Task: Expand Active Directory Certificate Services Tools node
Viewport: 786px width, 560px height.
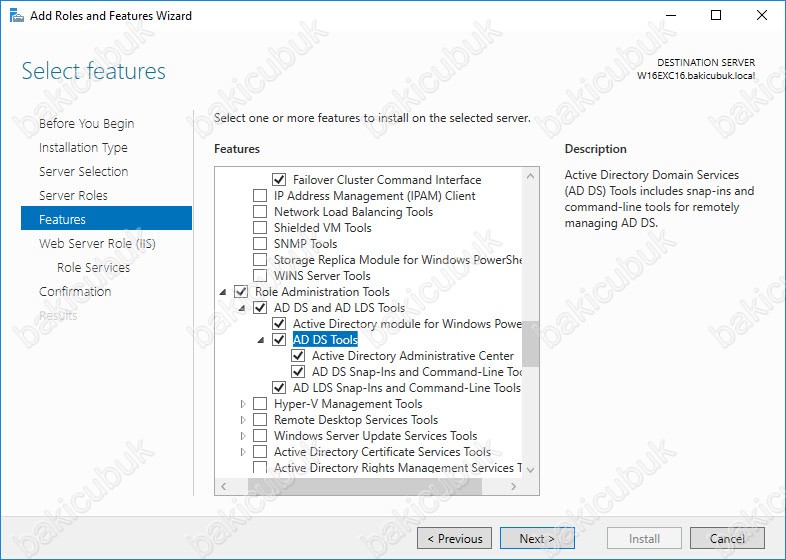Action: pos(243,452)
